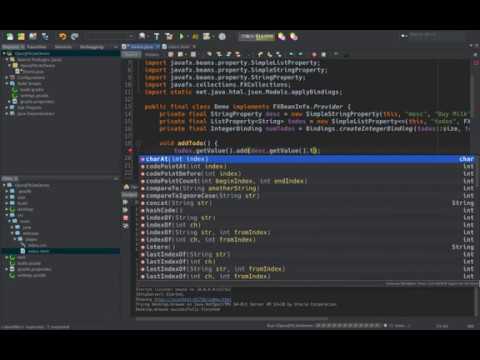480x360 pixels.
Task: Select gradle.properties under Build Scripts
Action: (x=37, y=102)
